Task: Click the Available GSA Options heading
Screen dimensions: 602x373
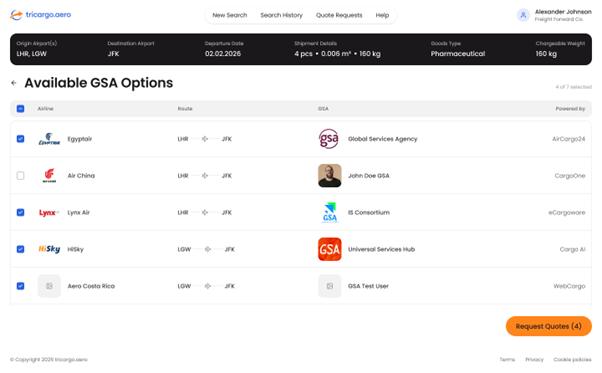Action: coord(99,83)
